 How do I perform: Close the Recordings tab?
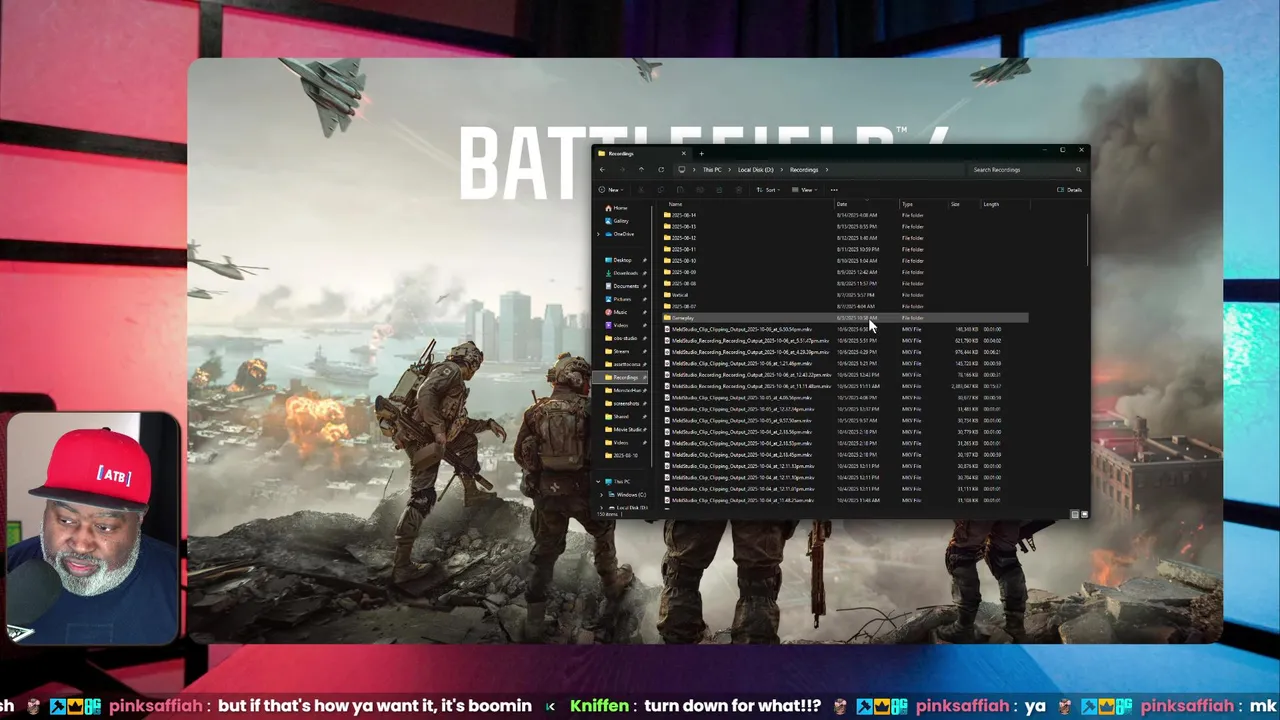[684, 153]
